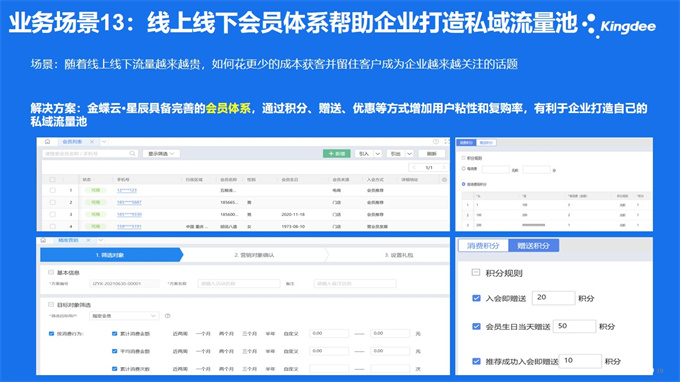Click the remarks input field
The image size is (680, 382).
(x=355, y=284)
